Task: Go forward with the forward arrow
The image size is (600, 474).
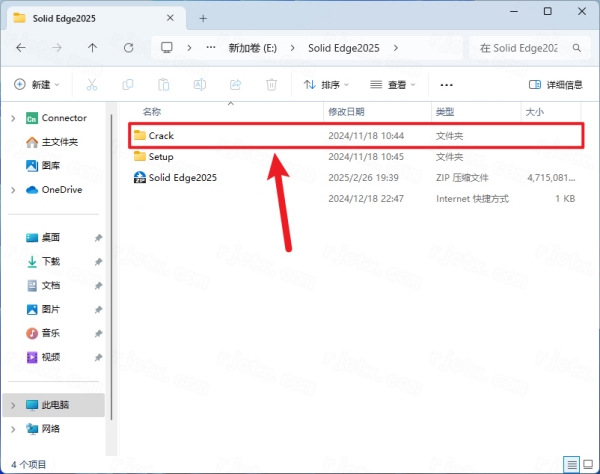Action: (x=57, y=48)
